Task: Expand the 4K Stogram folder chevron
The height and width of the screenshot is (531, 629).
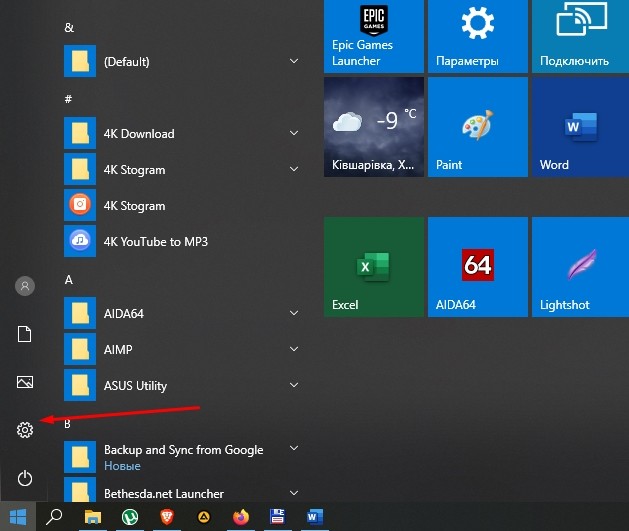Action: pos(294,169)
